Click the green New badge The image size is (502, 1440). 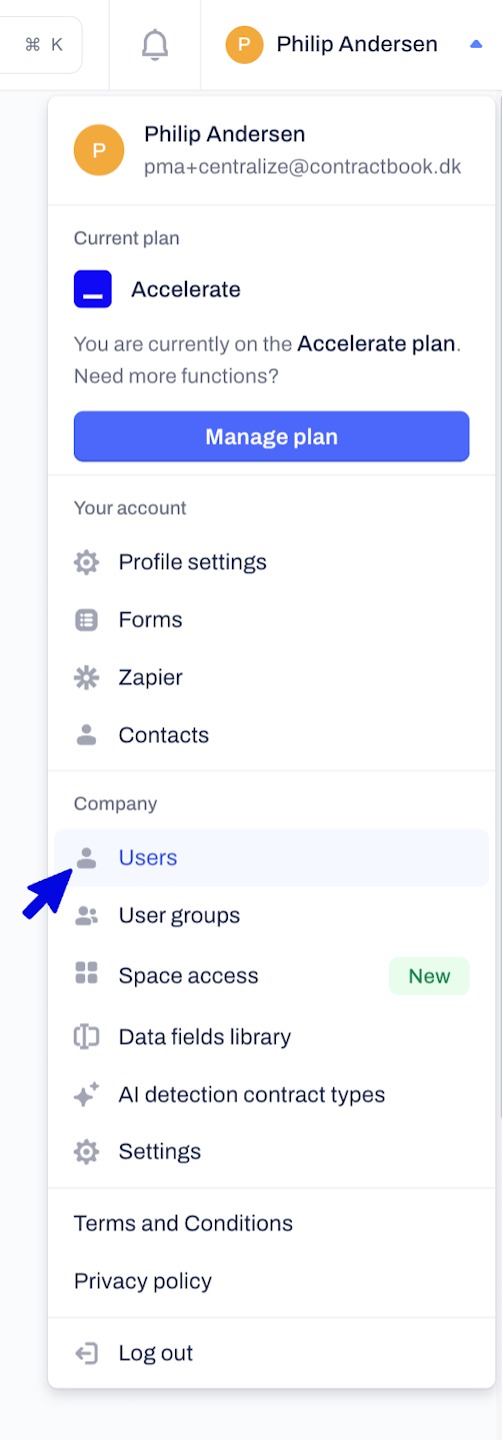click(429, 976)
